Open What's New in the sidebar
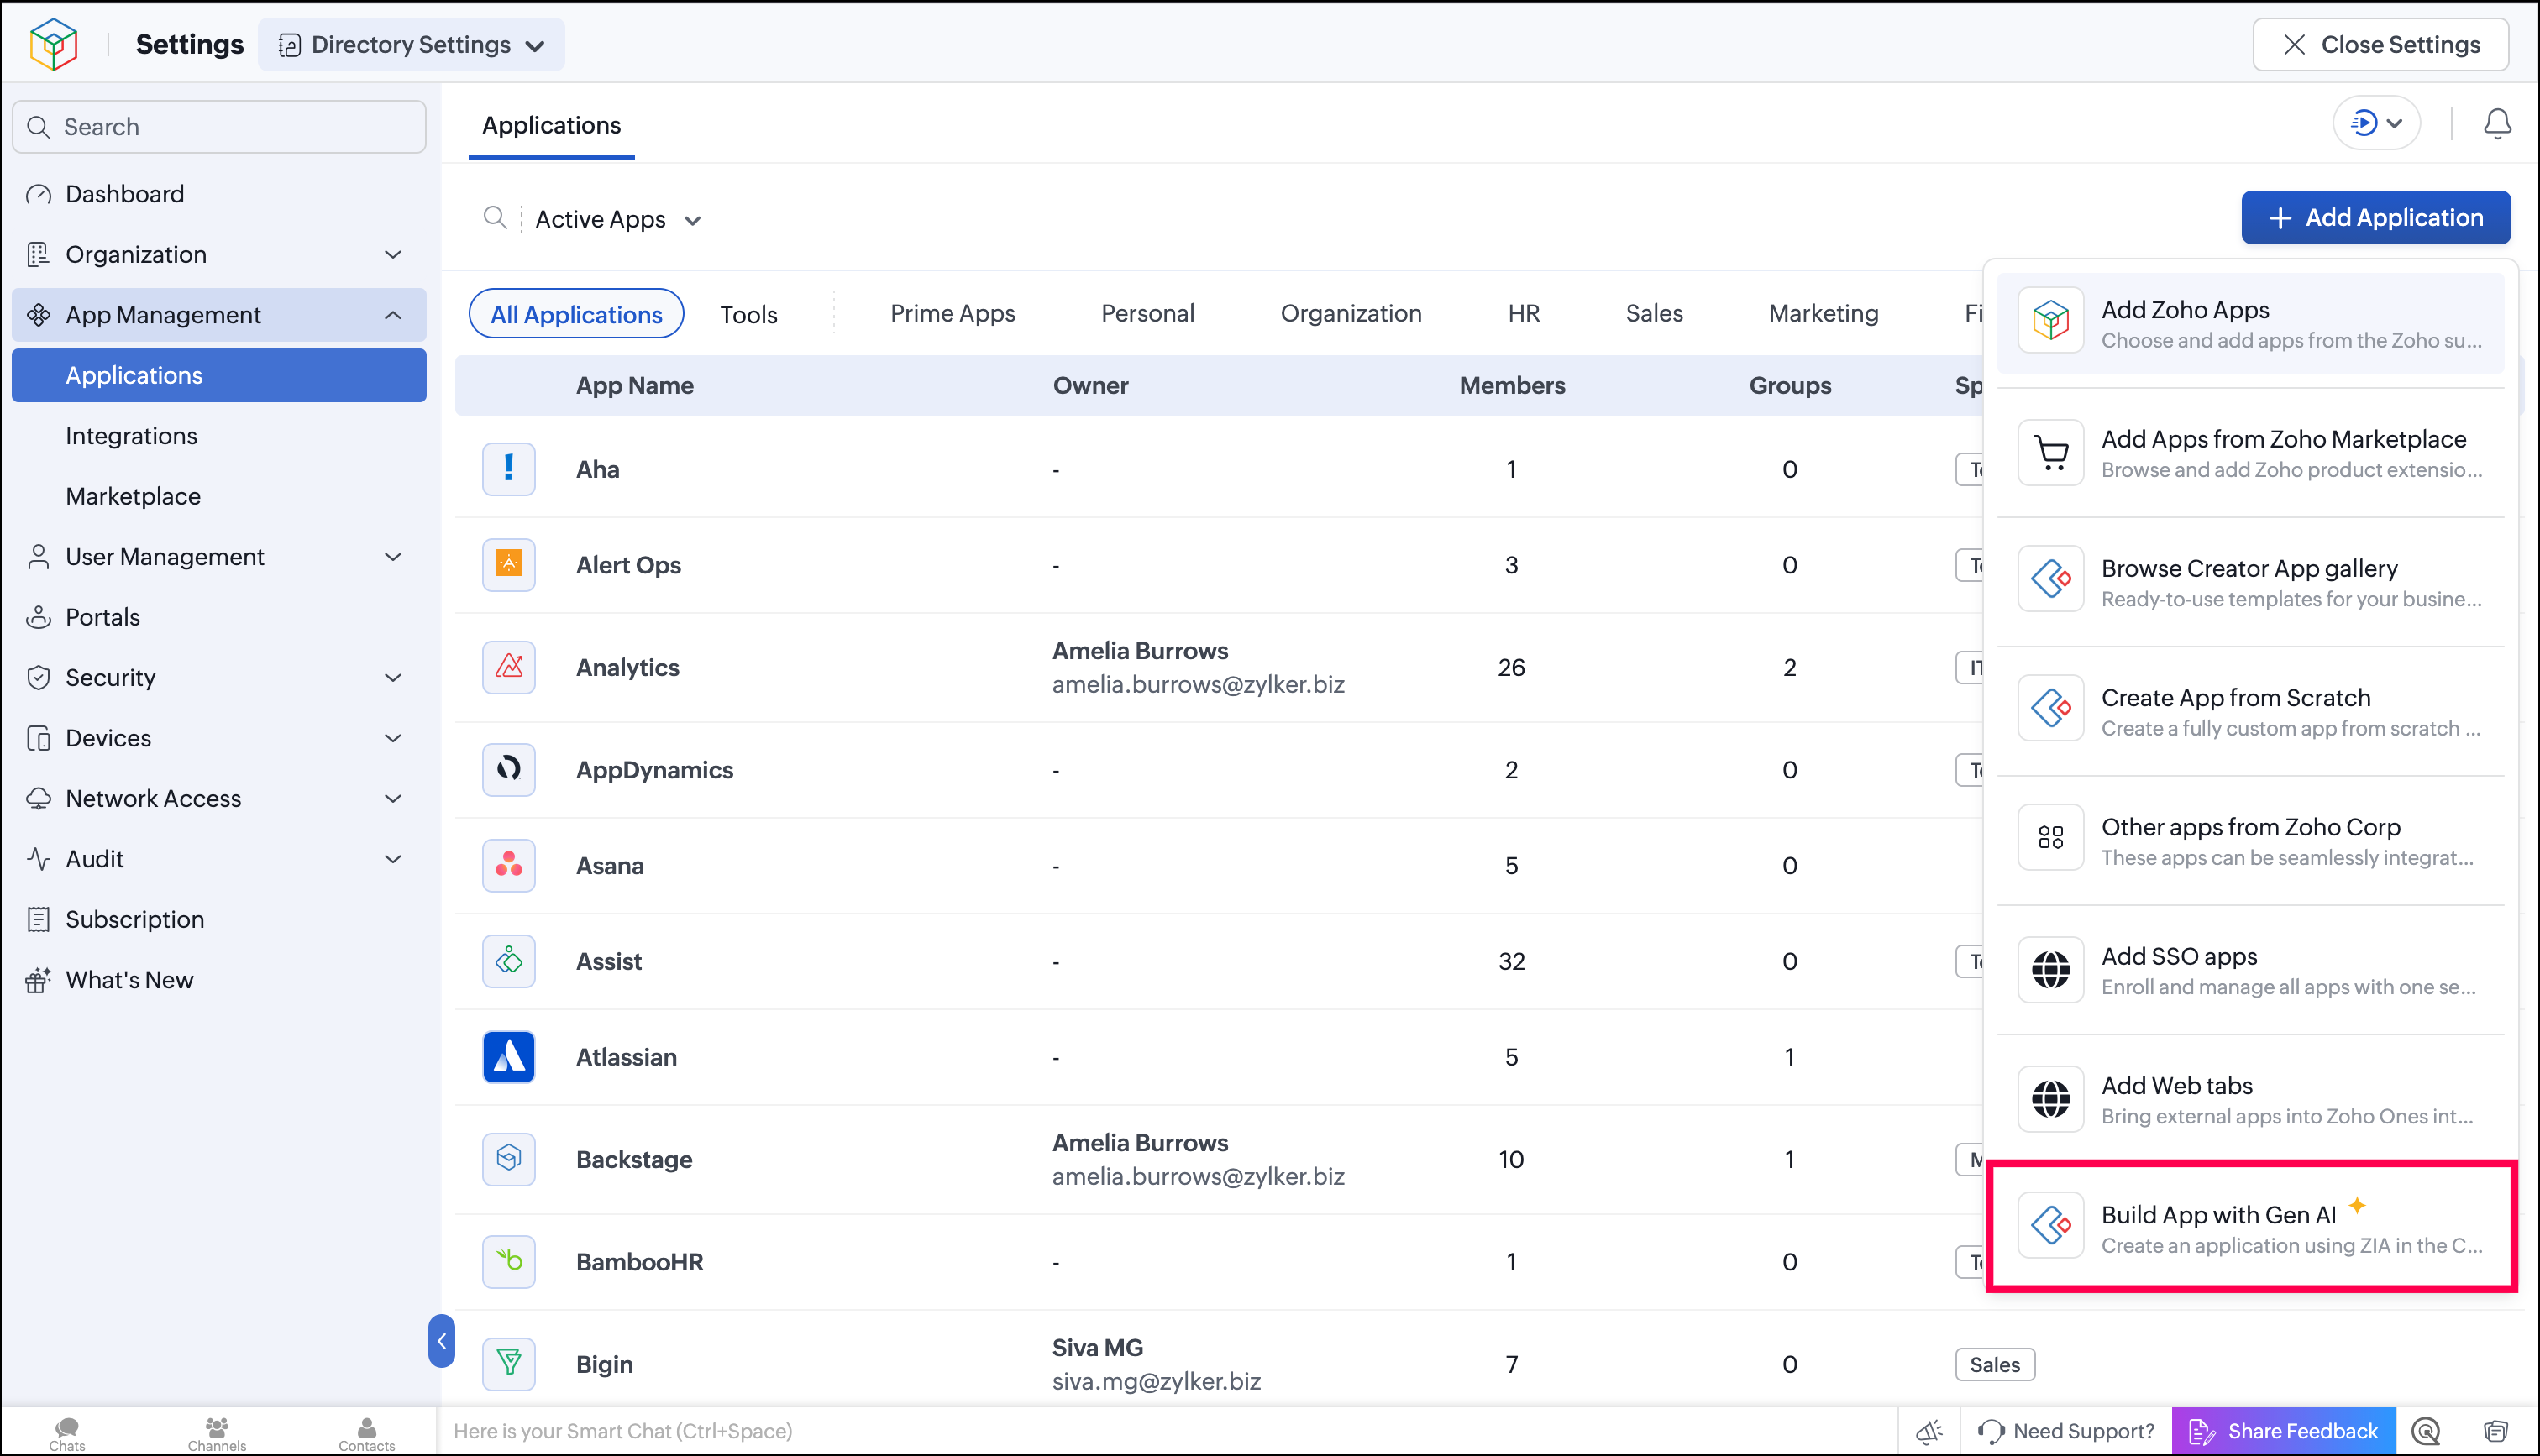2540x1456 pixels. 219,980
